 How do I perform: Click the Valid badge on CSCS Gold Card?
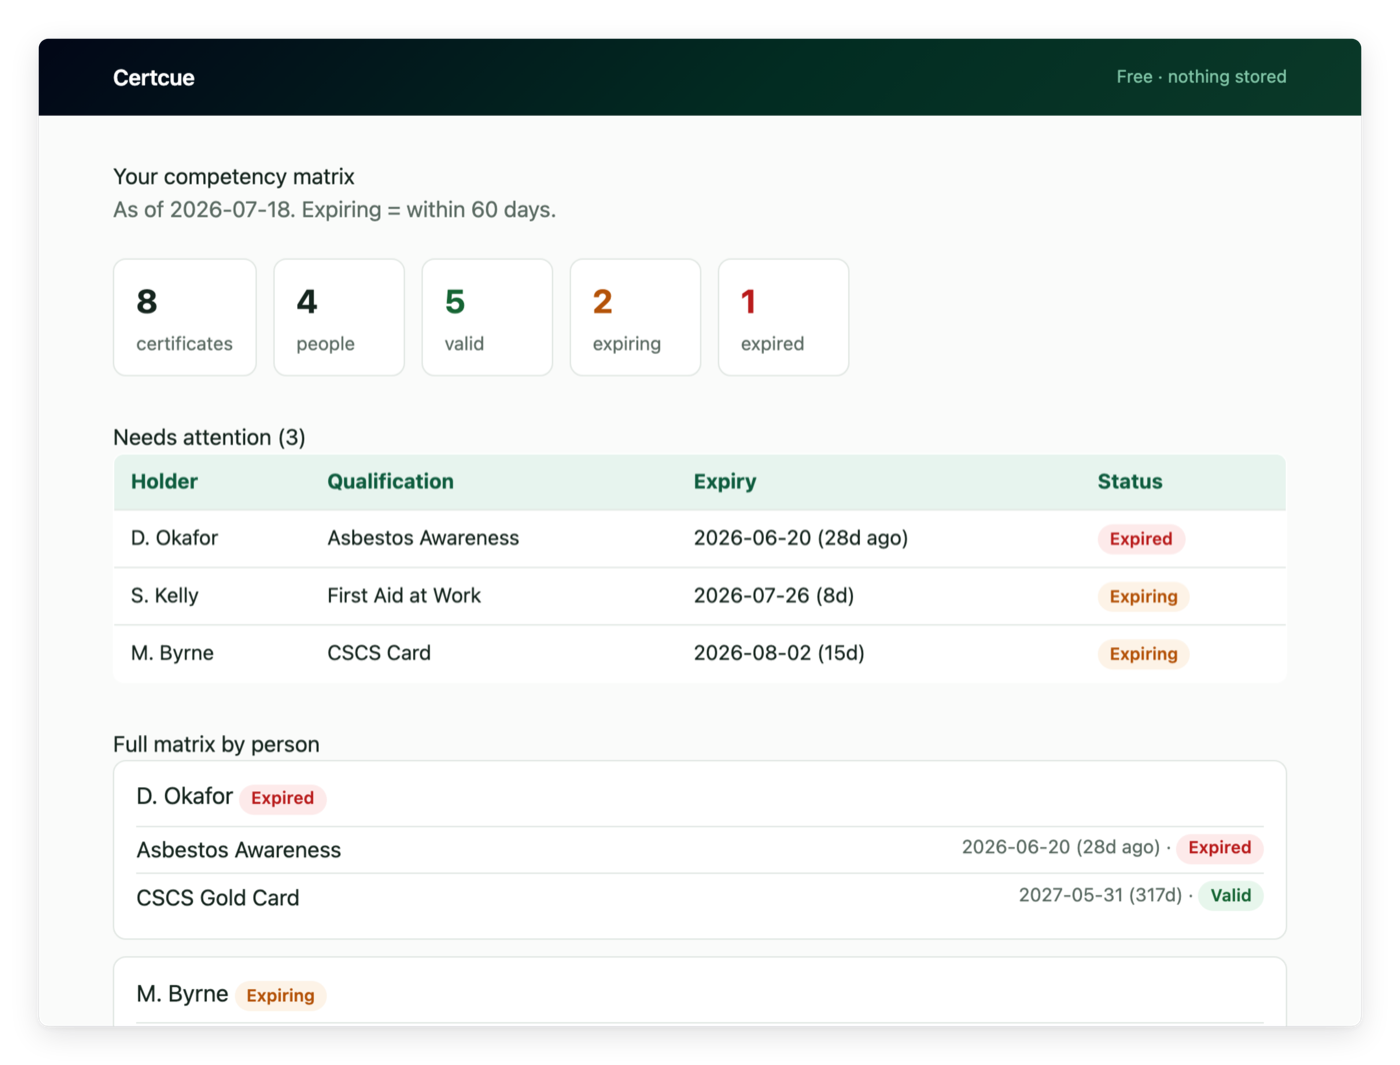pos(1230,896)
